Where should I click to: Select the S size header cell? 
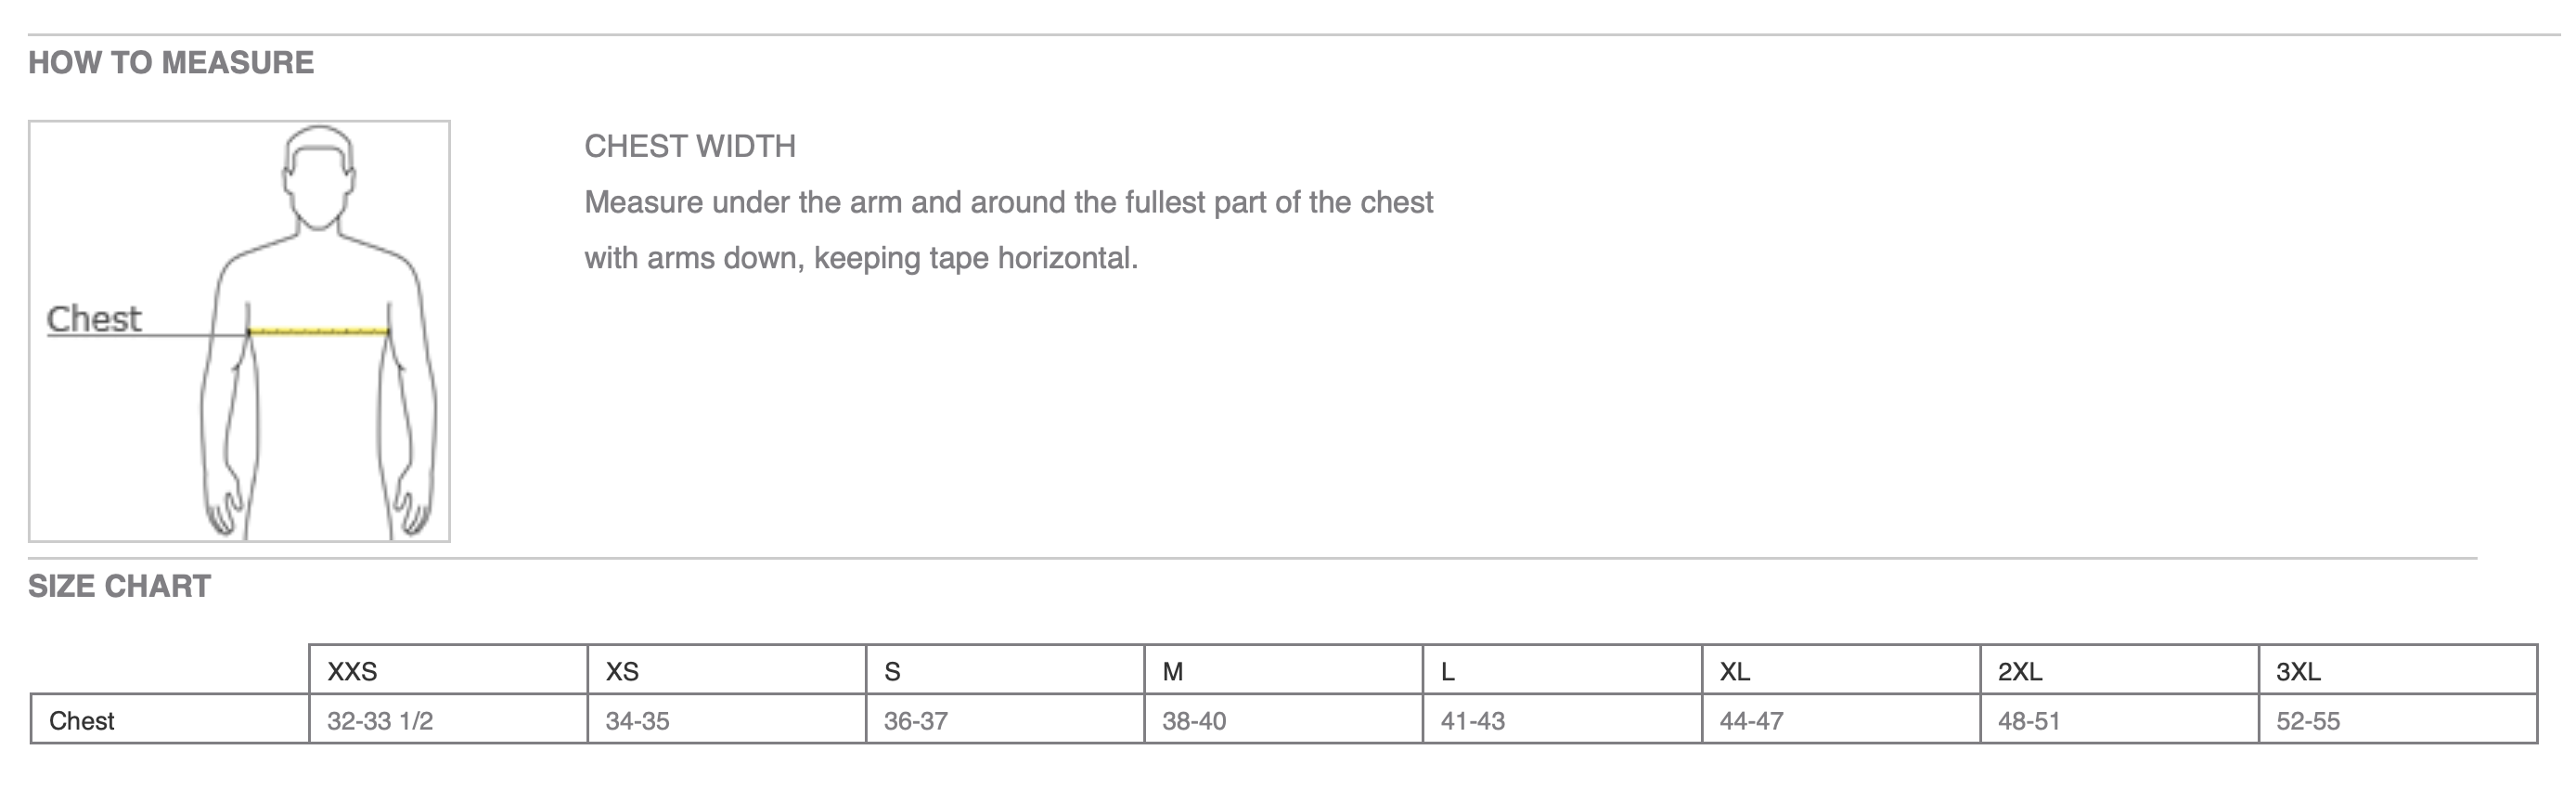tap(1005, 670)
